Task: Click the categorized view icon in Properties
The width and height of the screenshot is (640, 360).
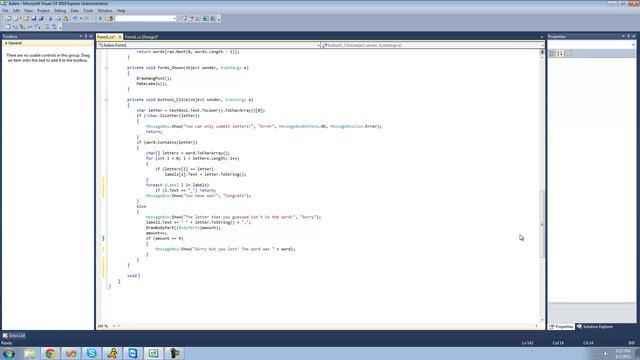Action: pyautogui.click(x=552, y=53)
